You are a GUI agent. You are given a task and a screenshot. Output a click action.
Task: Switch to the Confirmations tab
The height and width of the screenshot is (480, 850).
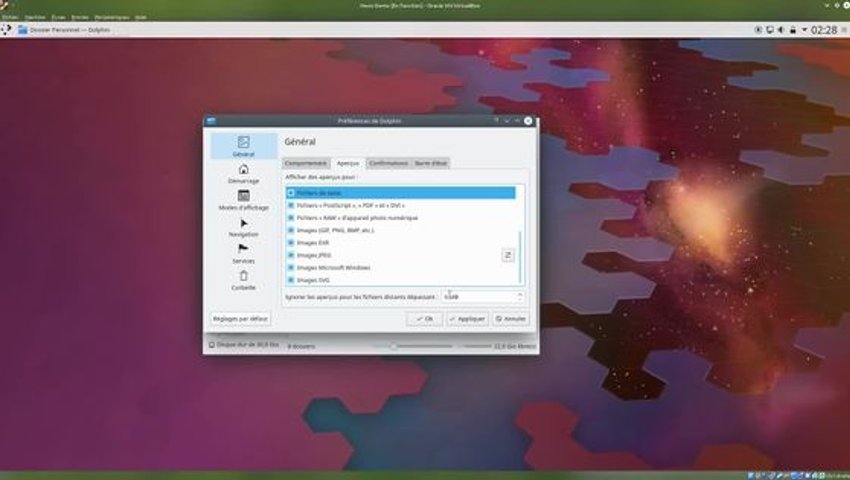(389, 163)
